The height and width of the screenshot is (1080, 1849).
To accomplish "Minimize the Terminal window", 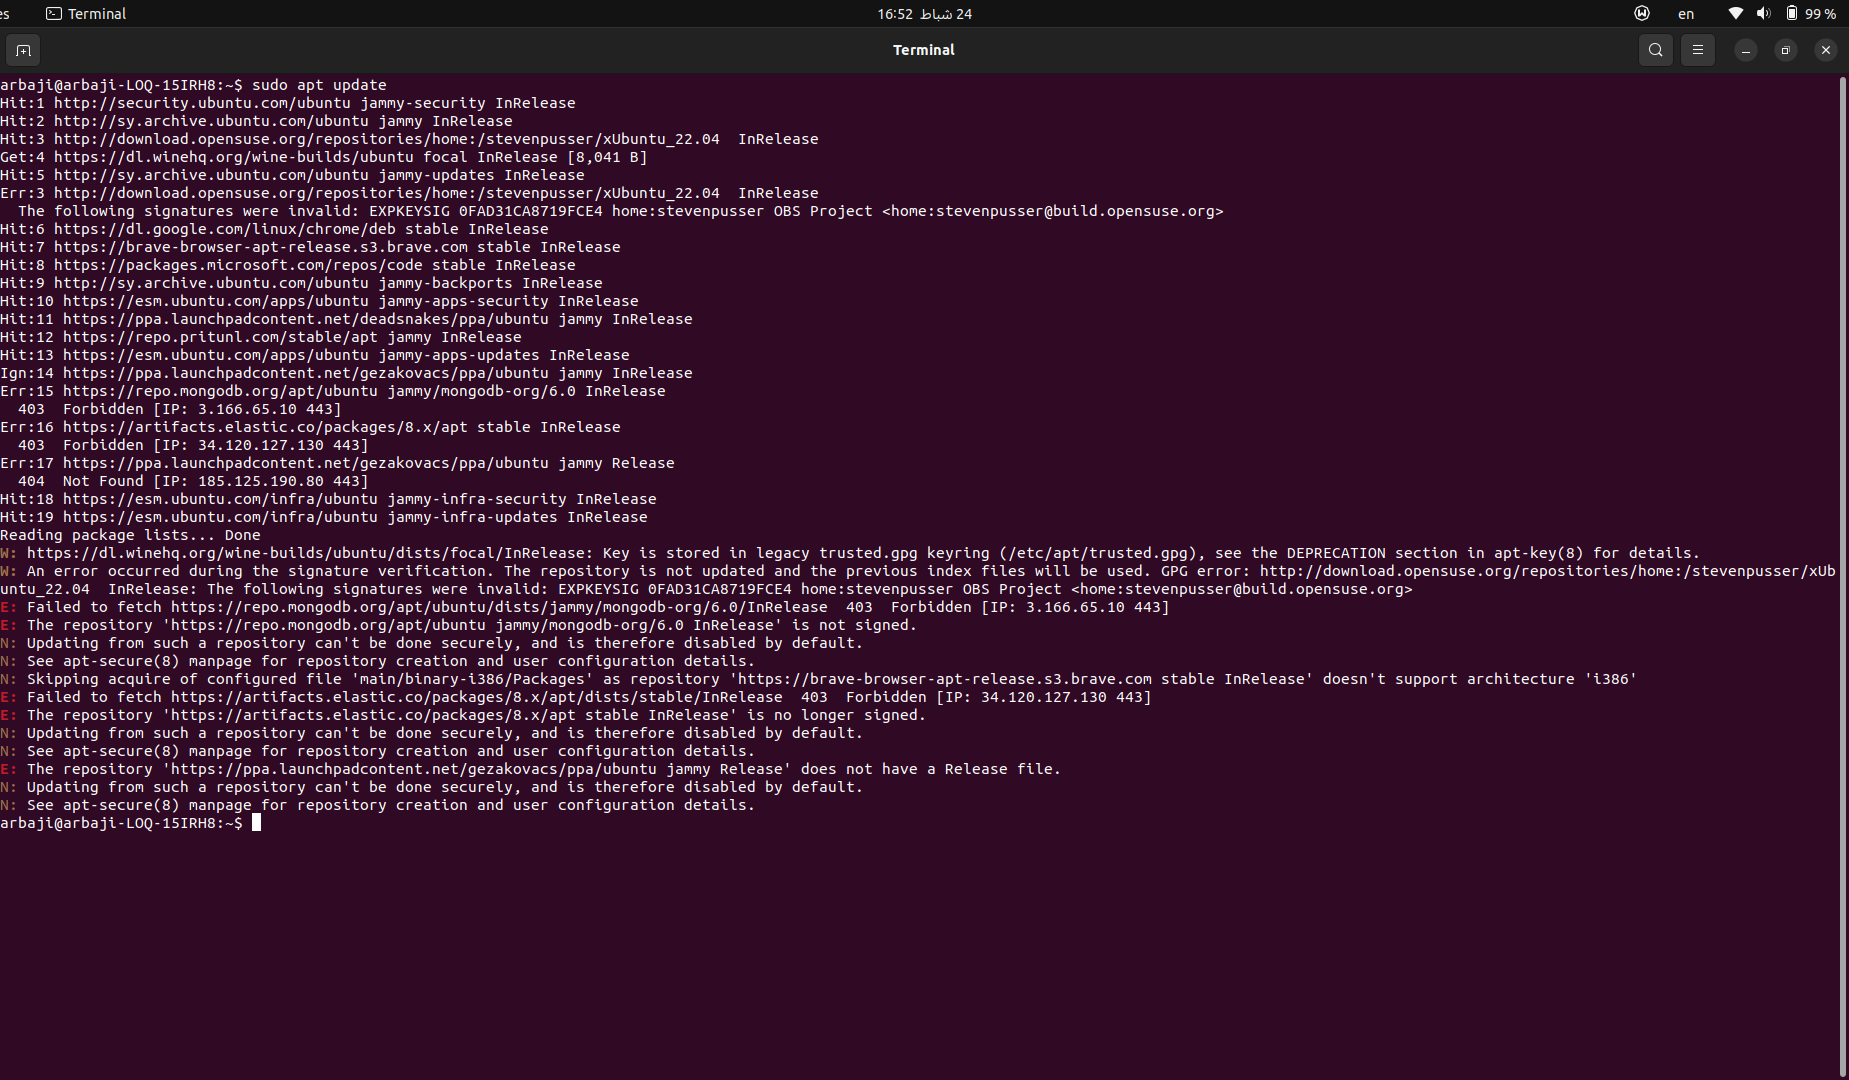I will [1746, 50].
